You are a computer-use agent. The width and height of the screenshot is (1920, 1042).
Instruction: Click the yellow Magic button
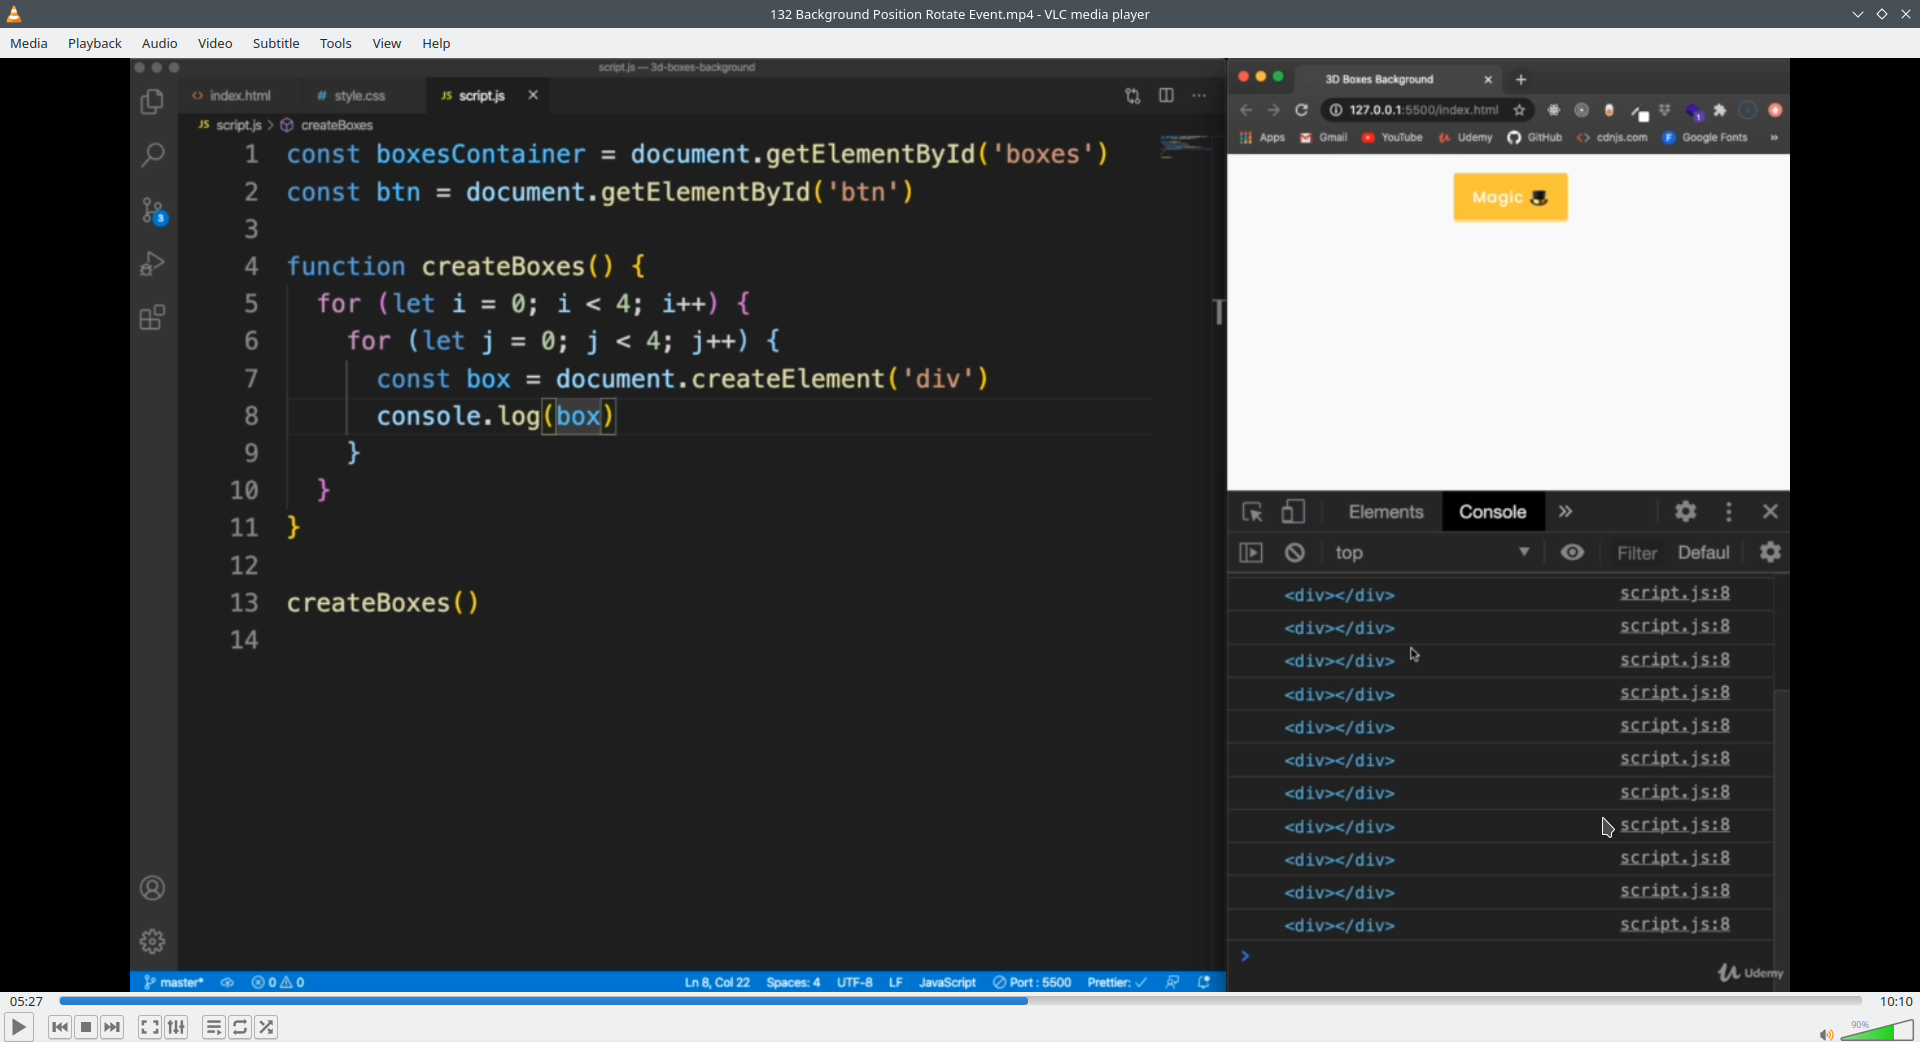pyautogui.click(x=1510, y=197)
